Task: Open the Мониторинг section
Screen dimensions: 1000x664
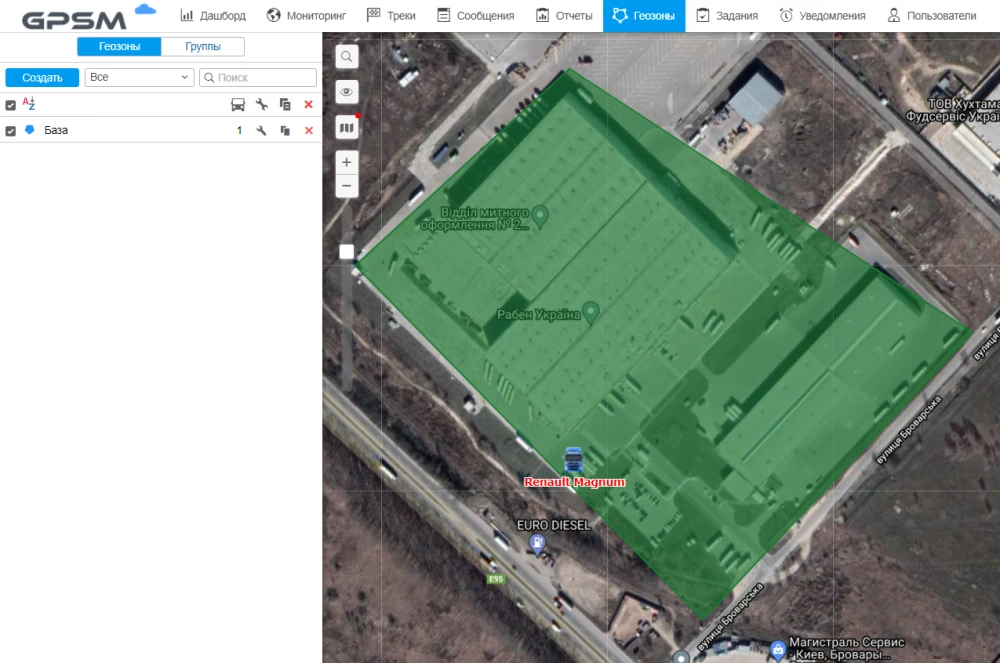Action: coord(308,16)
